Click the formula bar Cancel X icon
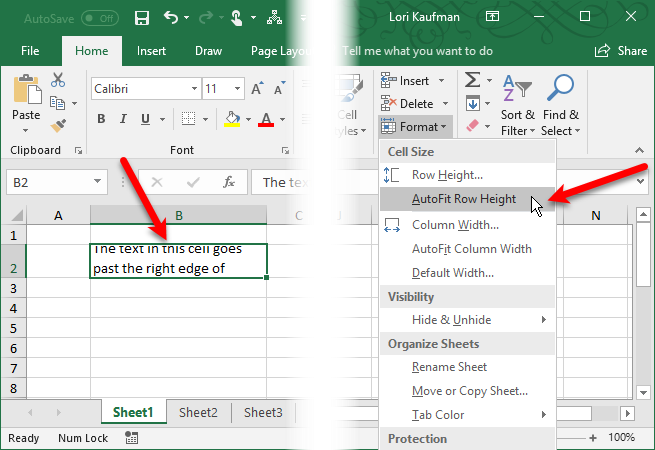 click(157, 182)
